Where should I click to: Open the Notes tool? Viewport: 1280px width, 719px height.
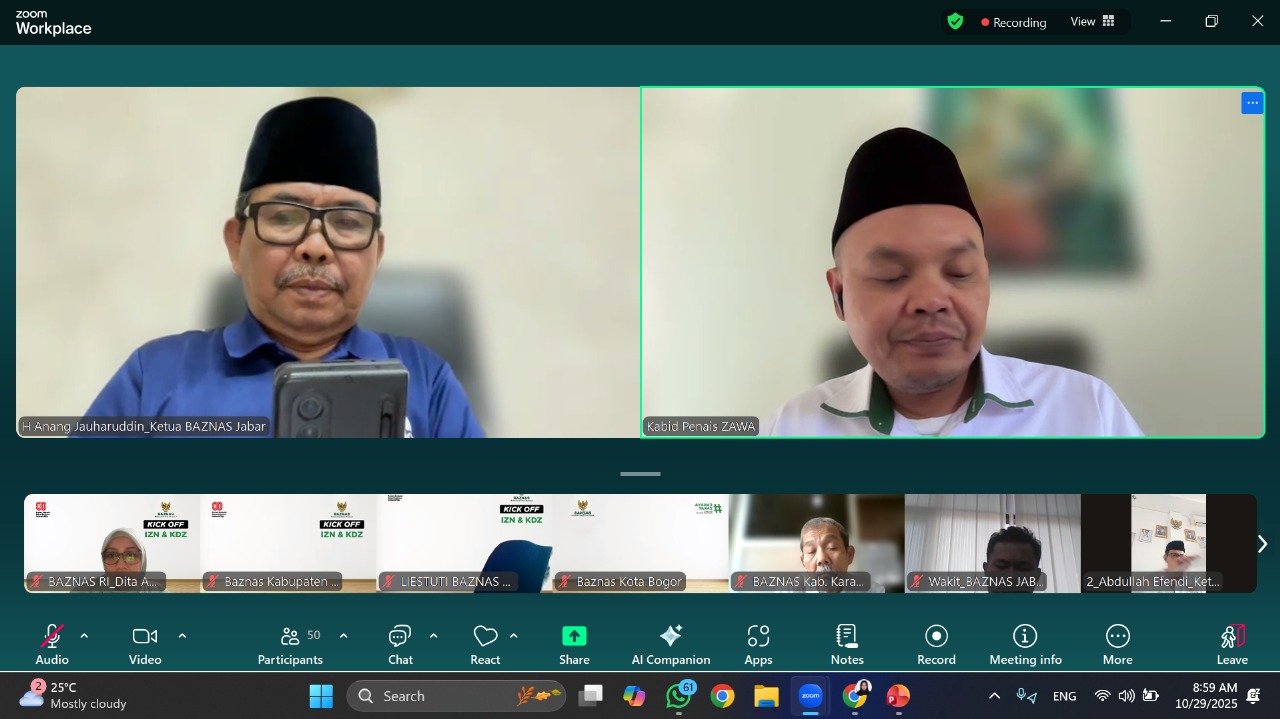pyautogui.click(x=846, y=644)
